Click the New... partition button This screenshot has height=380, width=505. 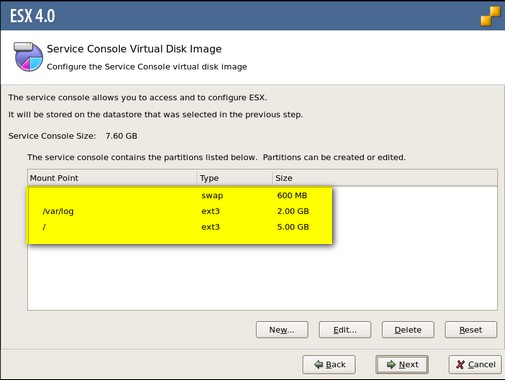click(282, 330)
